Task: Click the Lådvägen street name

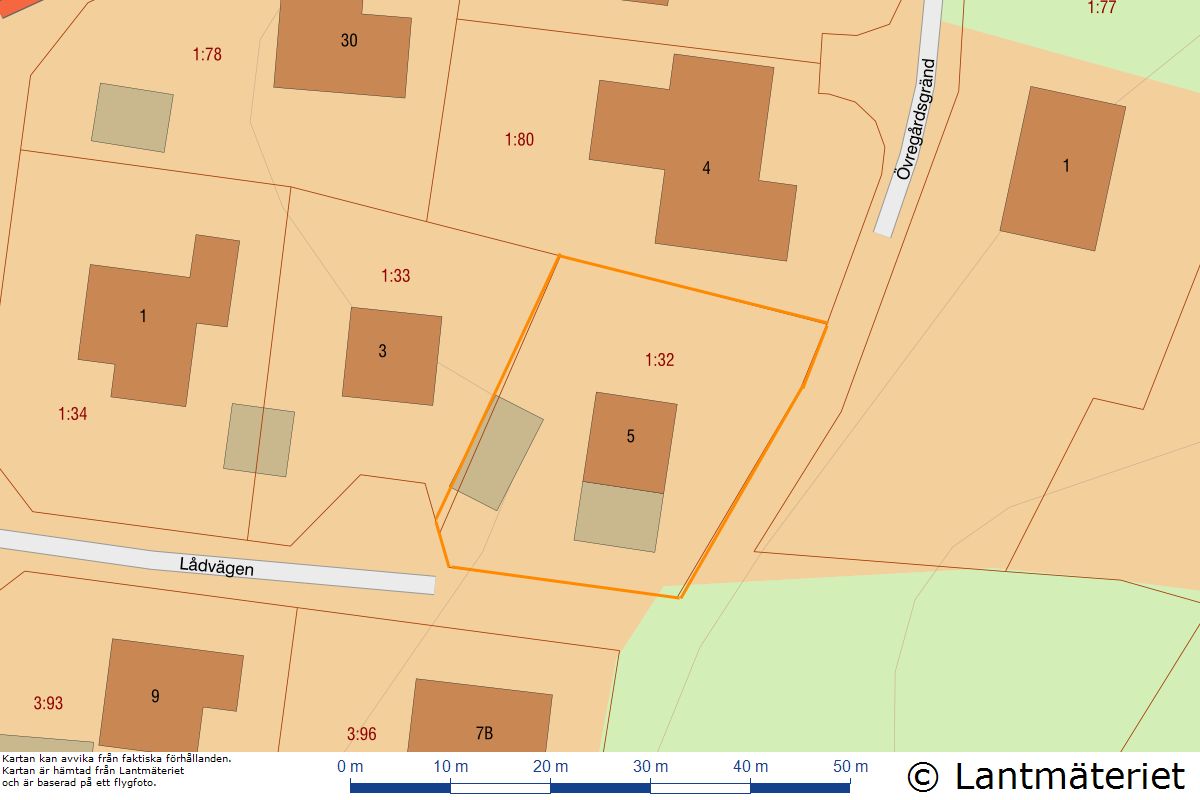Action: coord(217,567)
